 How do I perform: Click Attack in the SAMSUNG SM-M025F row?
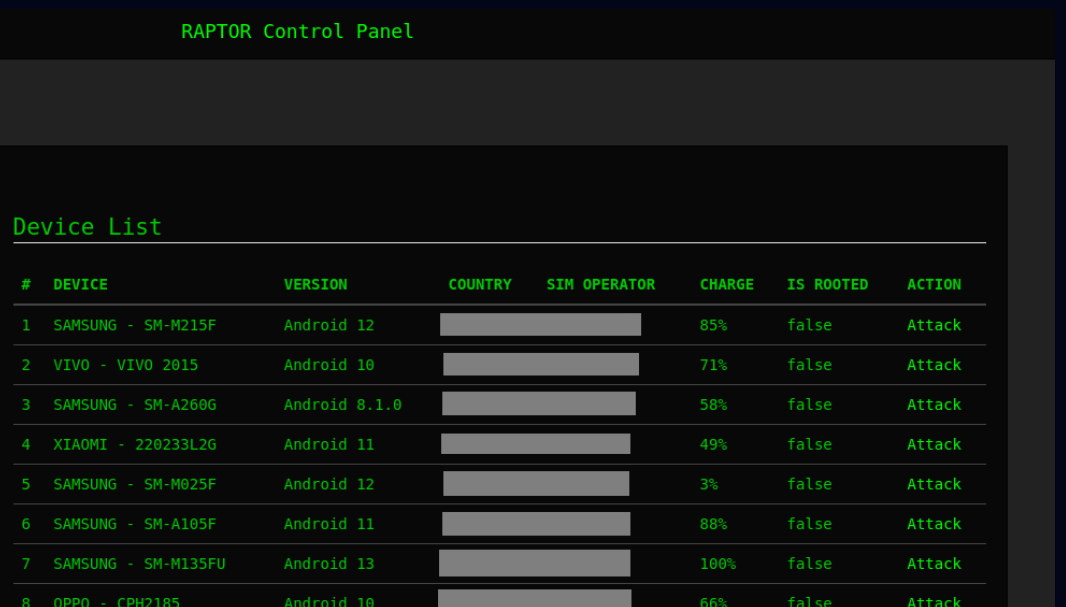933,484
